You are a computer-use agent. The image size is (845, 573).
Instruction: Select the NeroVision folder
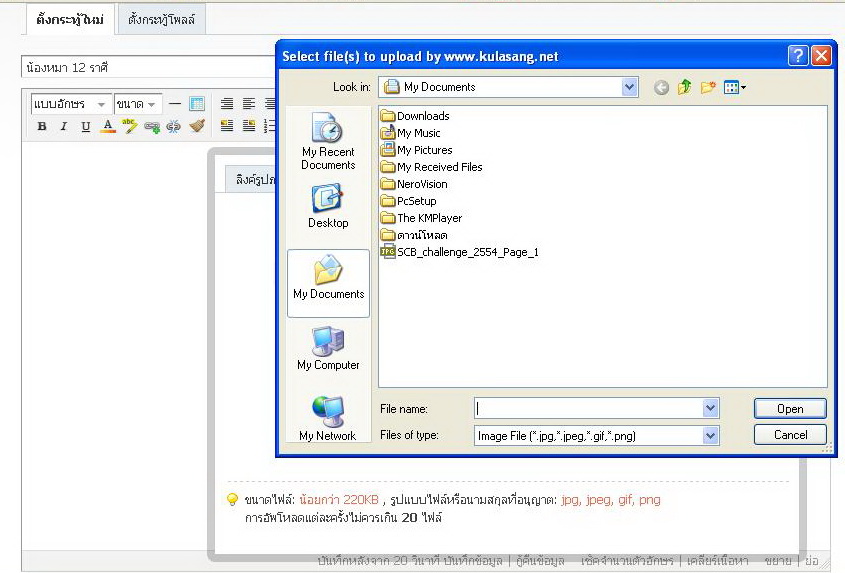pyautogui.click(x=414, y=184)
